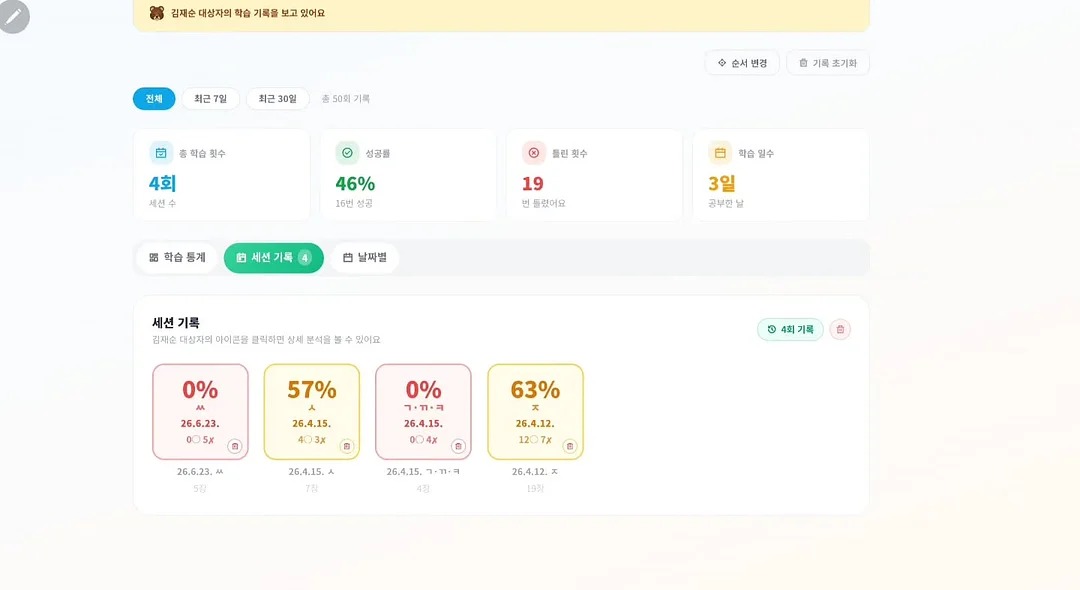Open the 63% session card dated 26.4.12.
Screen dimensions: 1080x590
[x=535, y=412]
